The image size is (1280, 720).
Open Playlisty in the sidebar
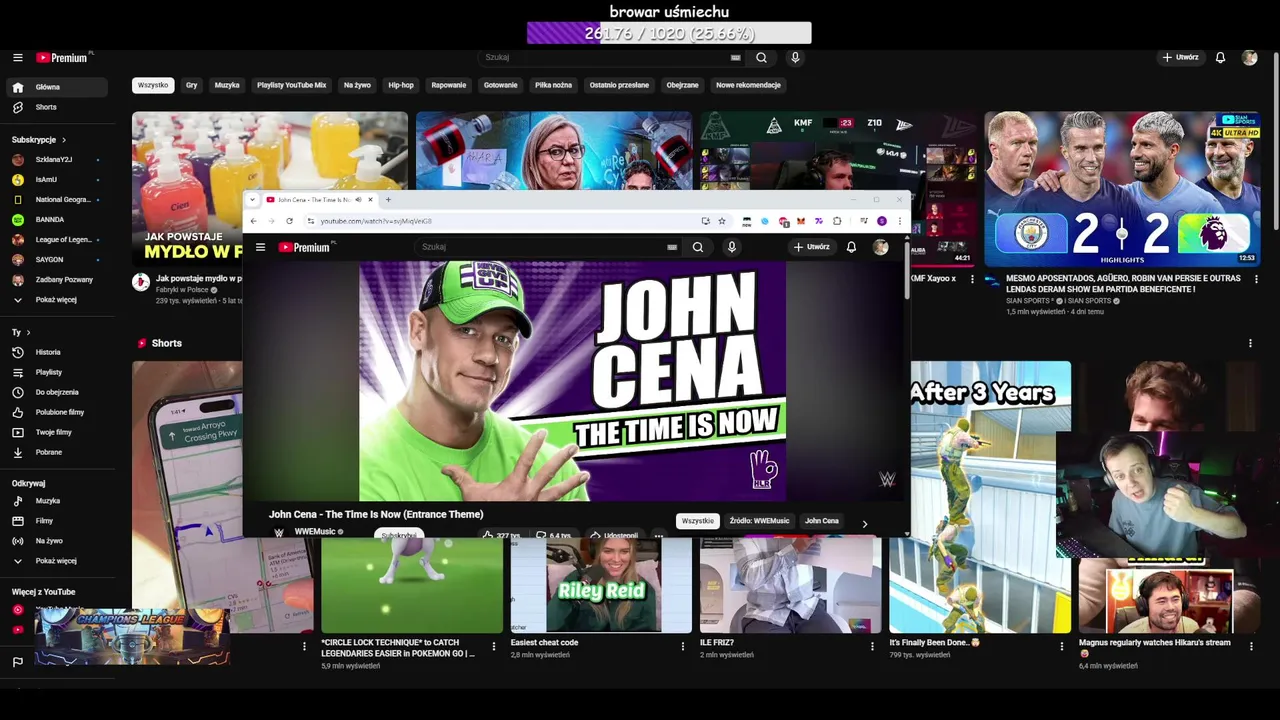point(57,372)
